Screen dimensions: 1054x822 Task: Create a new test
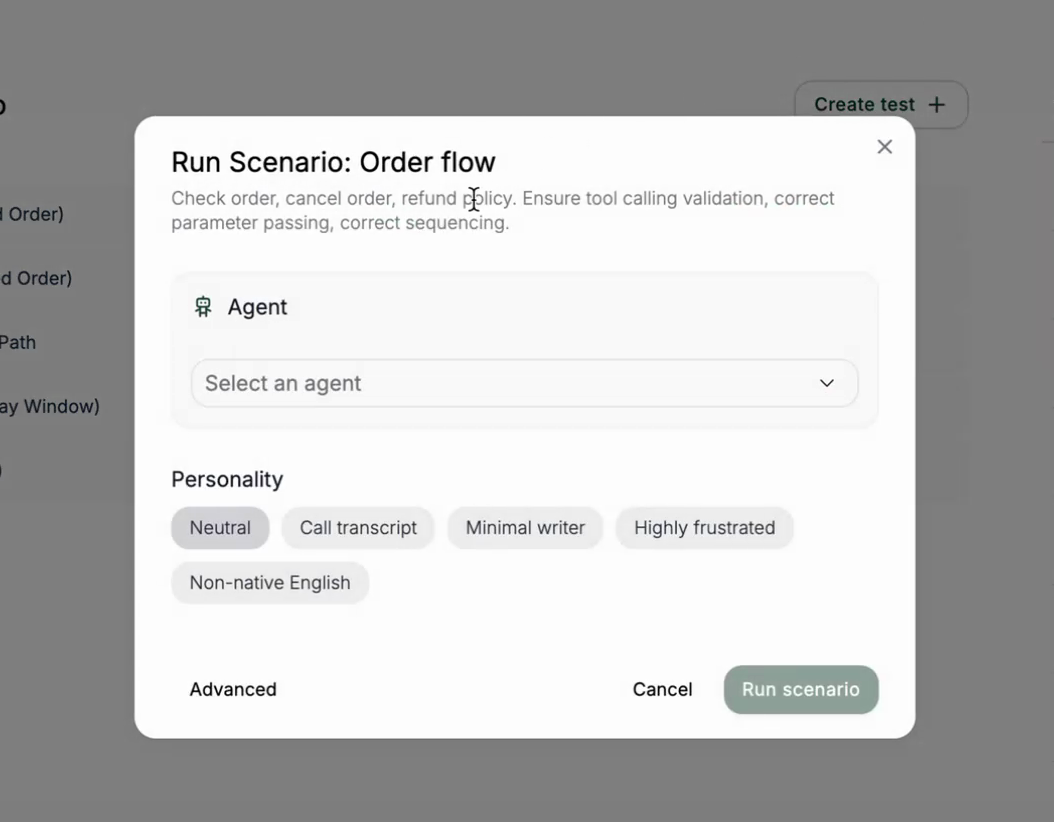click(880, 104)
